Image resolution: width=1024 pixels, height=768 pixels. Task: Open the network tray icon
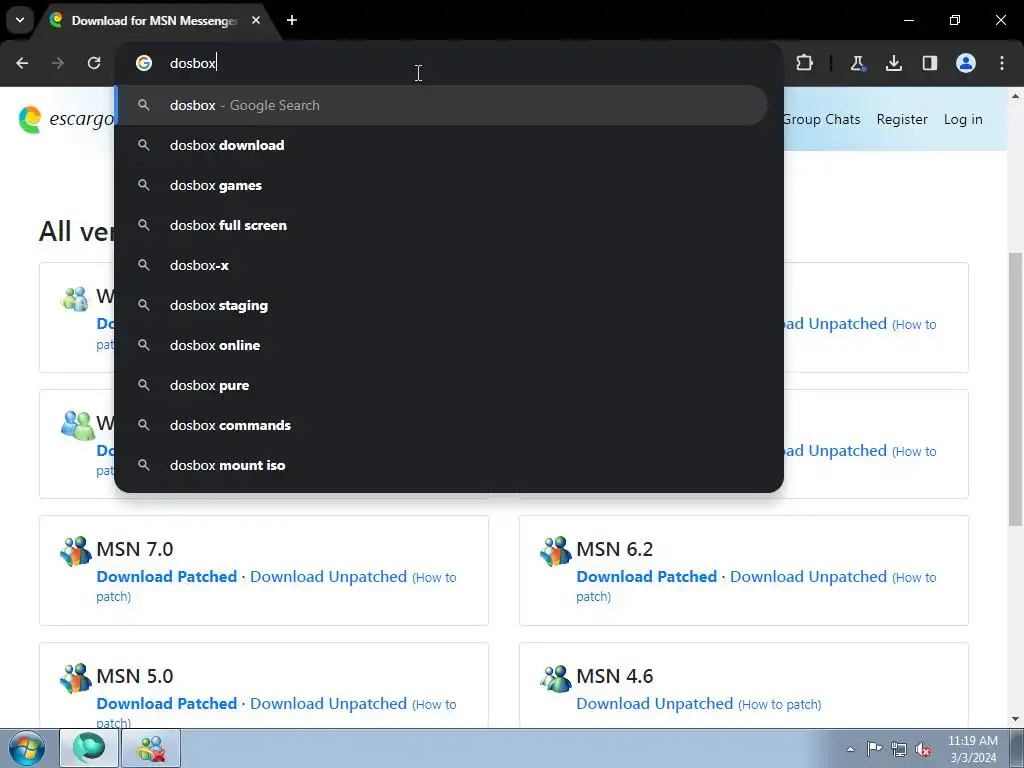tap(899, 749)
